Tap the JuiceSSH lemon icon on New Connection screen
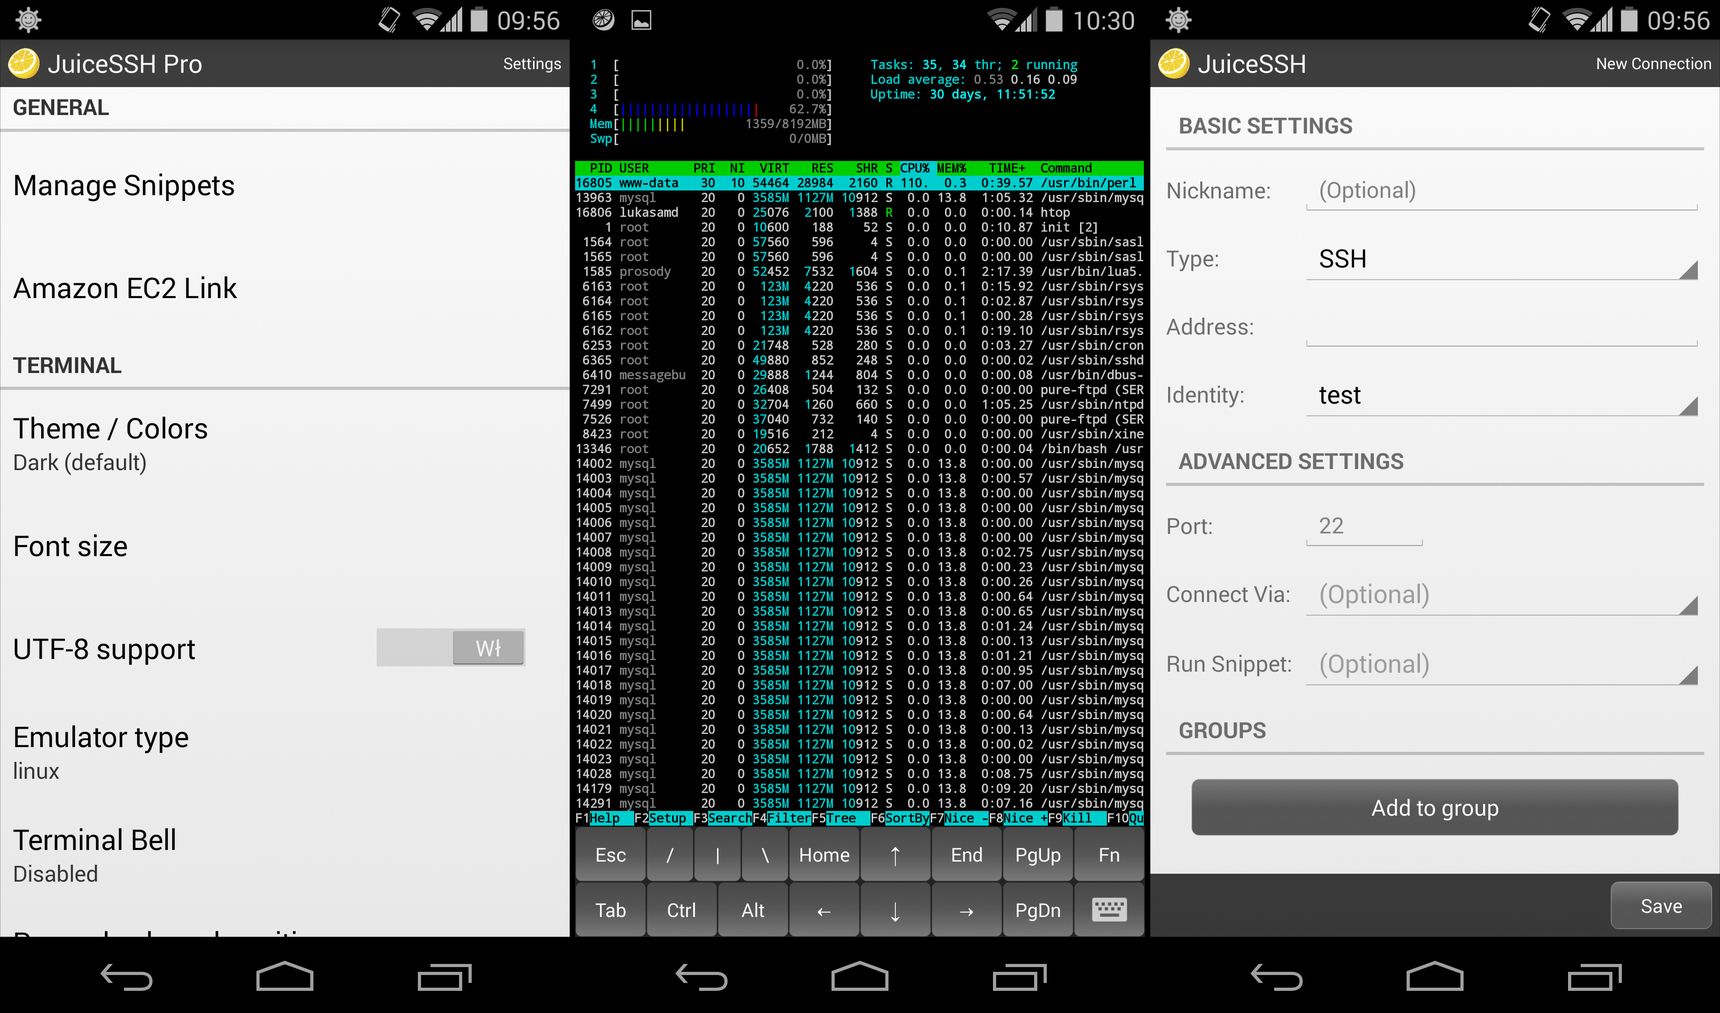The width and height of the screenshot is (1720, 1013). [x=1174, y=64]
